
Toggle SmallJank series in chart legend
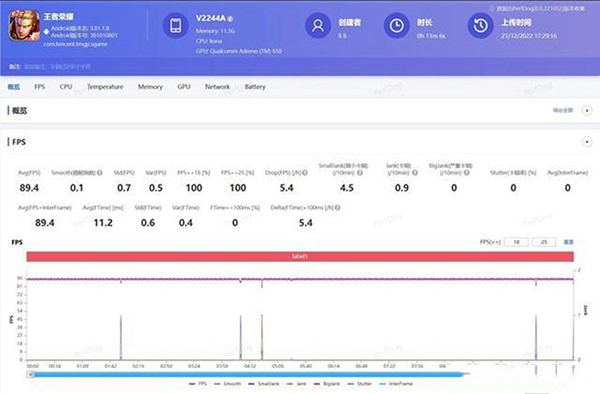point(264,384)
